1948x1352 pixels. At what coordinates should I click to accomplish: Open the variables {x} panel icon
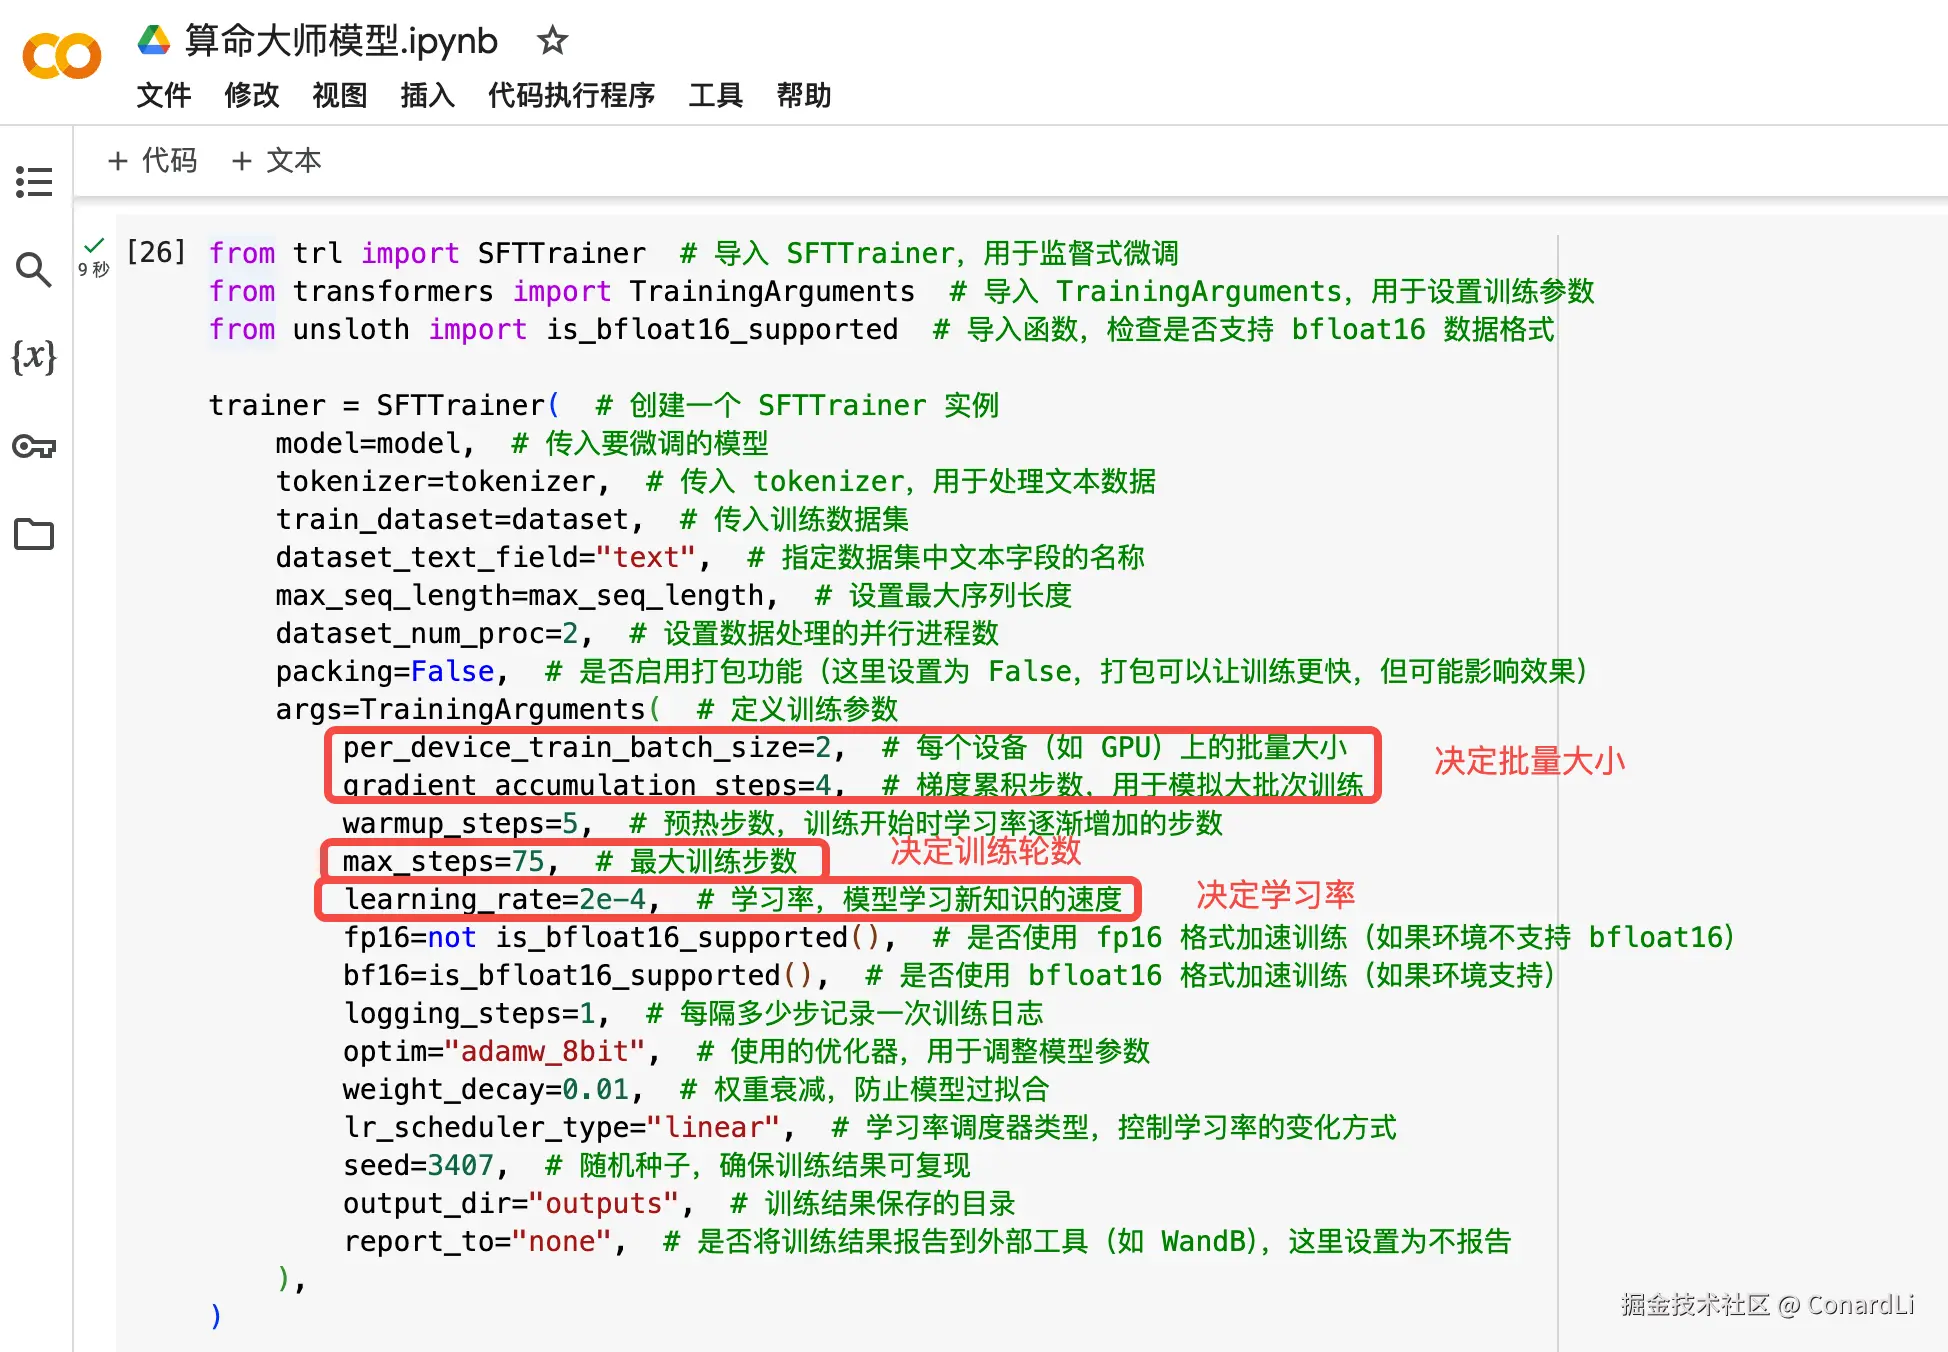tap(34, 357)
